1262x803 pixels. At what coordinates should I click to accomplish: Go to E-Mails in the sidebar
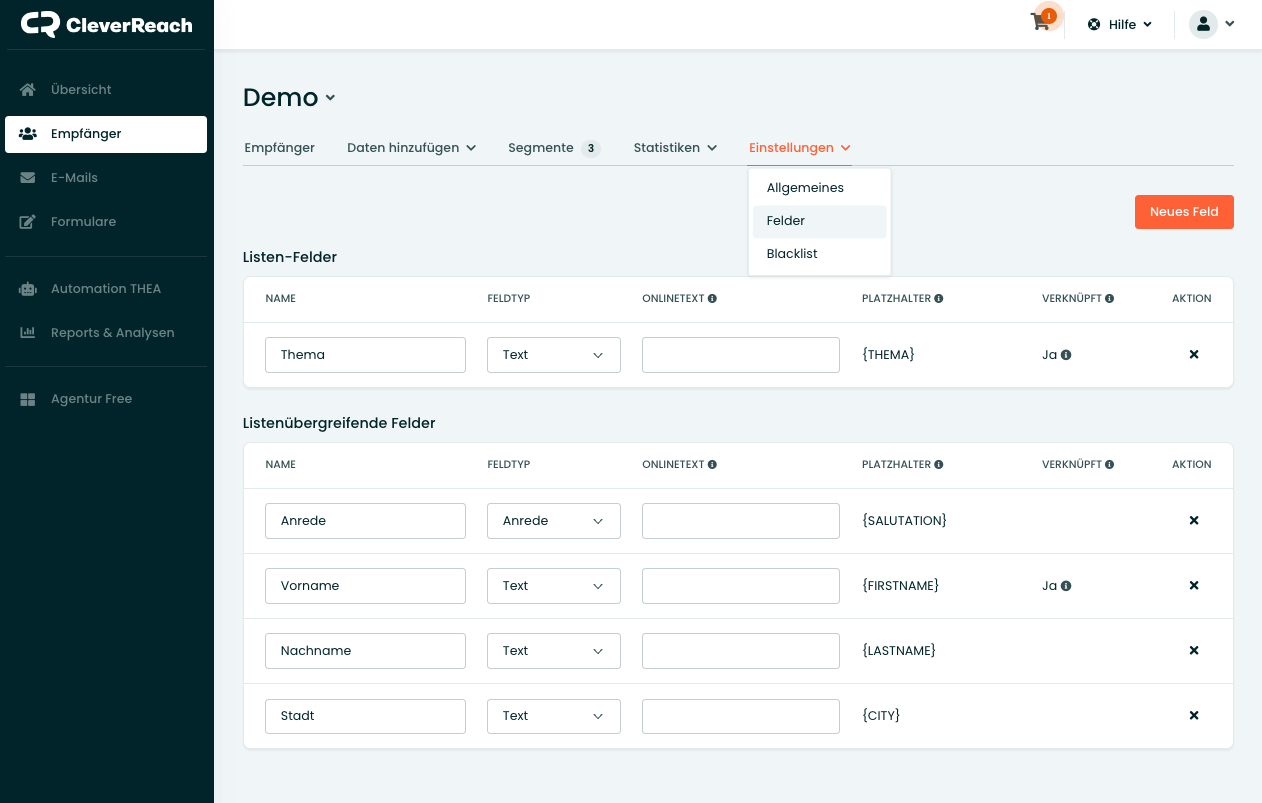pyautogui.click(x=74, y=178)
